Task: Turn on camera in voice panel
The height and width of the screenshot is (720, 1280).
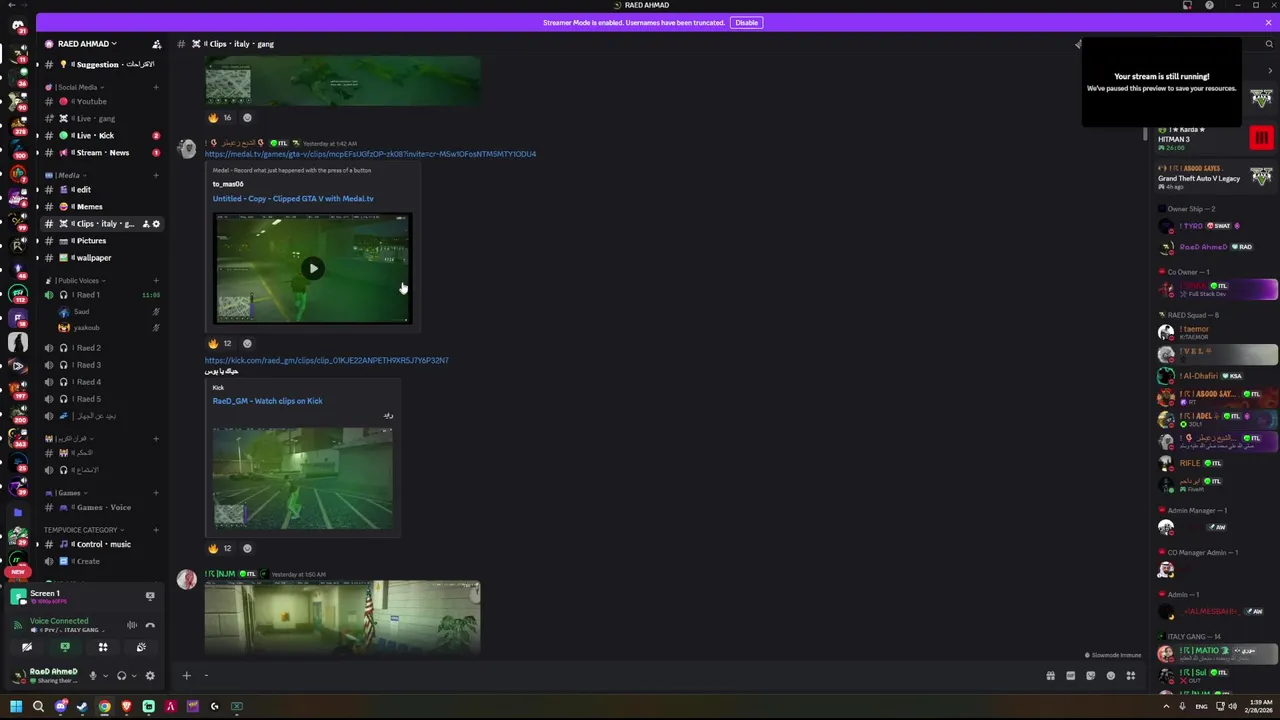Action: coord(27,647)
